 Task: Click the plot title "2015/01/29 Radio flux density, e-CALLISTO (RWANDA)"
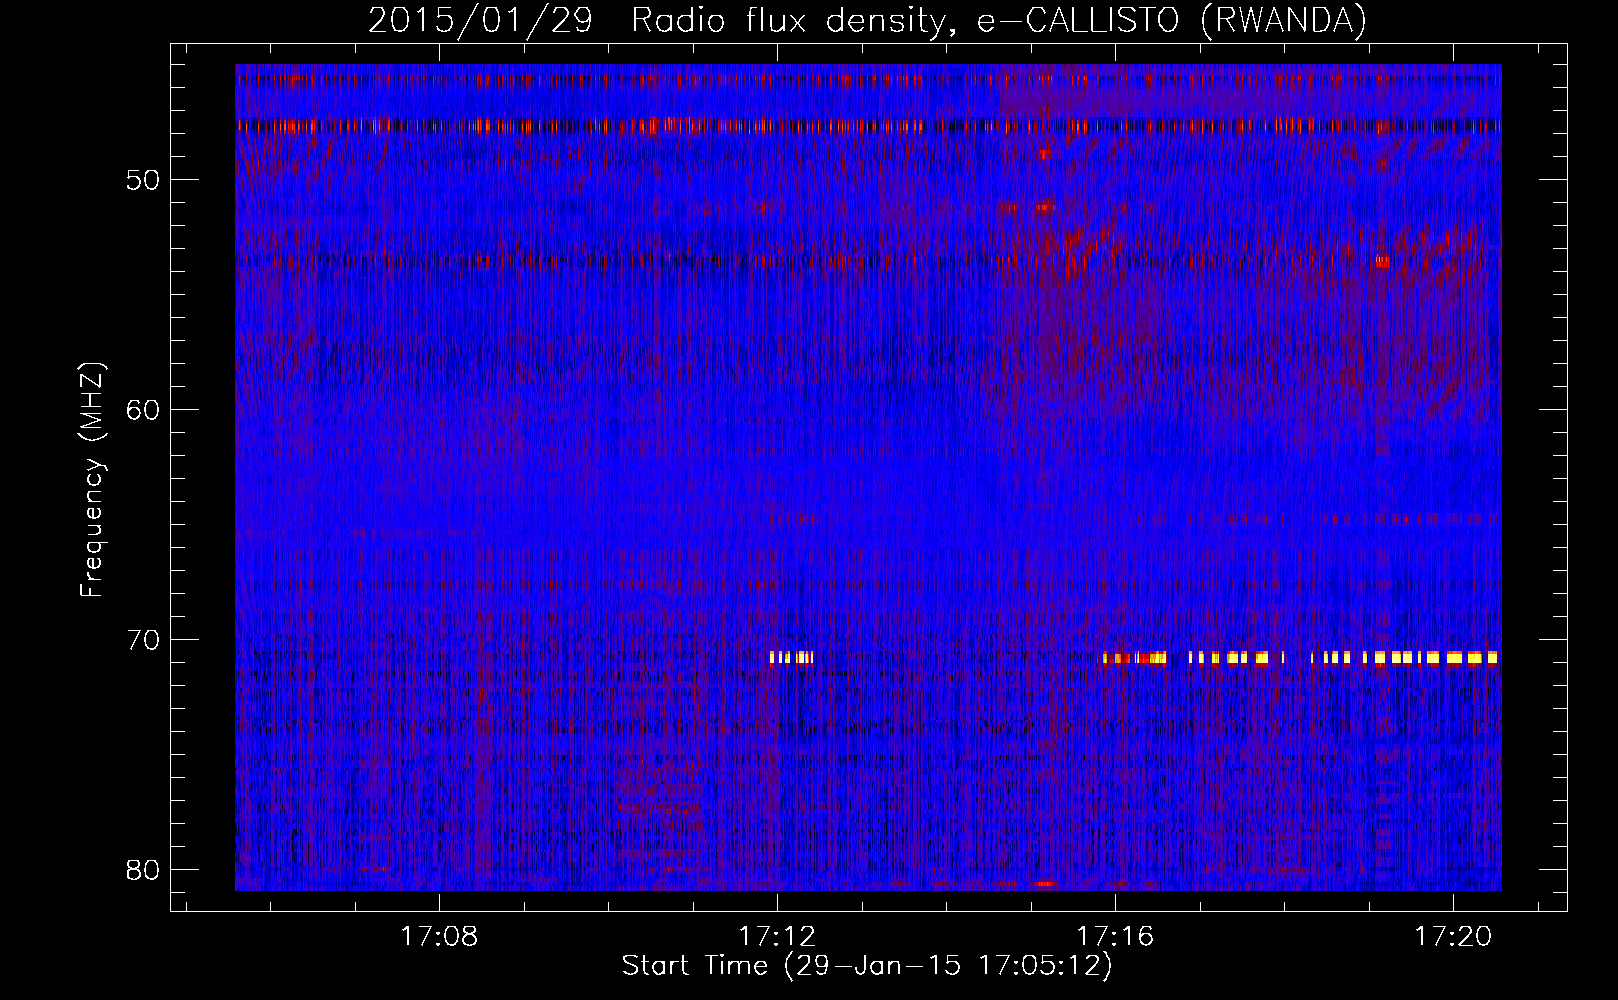(867, 20)
